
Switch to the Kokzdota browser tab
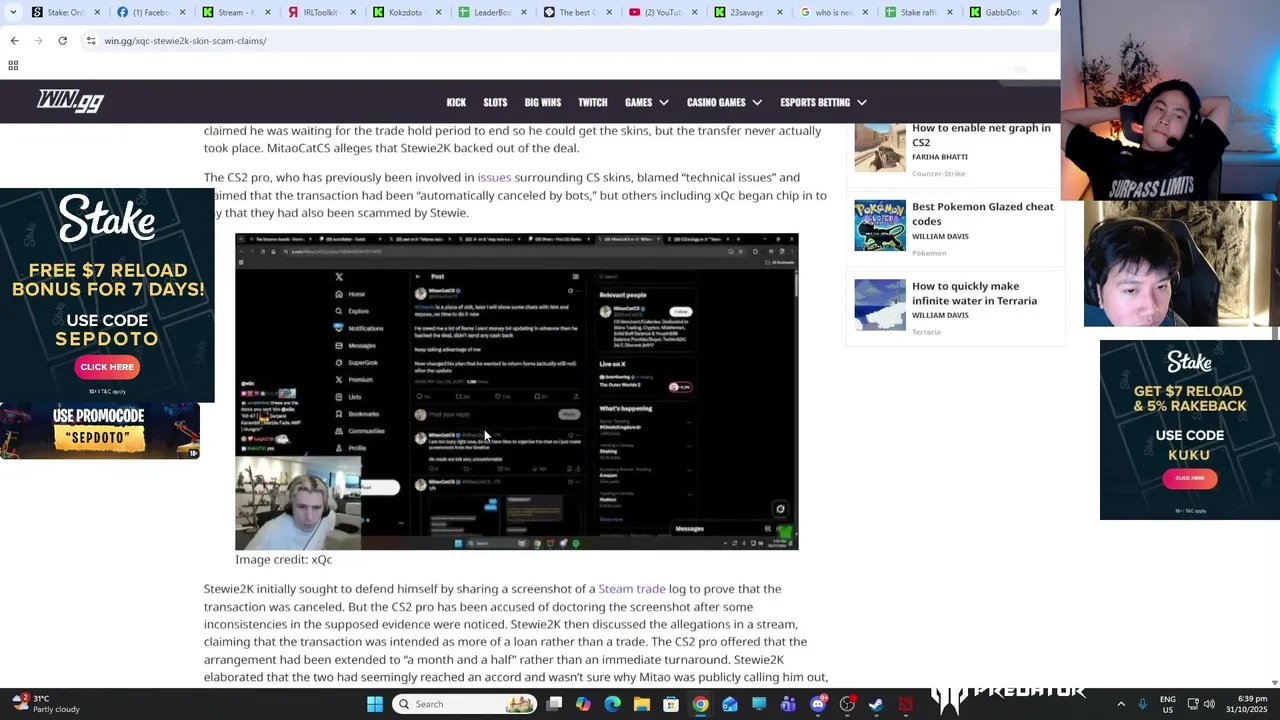point(406,12)
